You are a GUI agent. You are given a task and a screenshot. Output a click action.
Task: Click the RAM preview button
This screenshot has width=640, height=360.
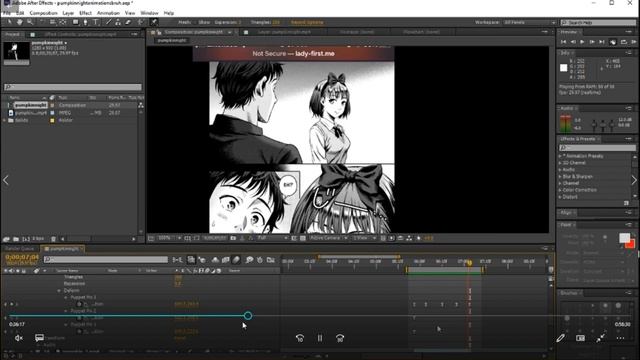point(634,42)
